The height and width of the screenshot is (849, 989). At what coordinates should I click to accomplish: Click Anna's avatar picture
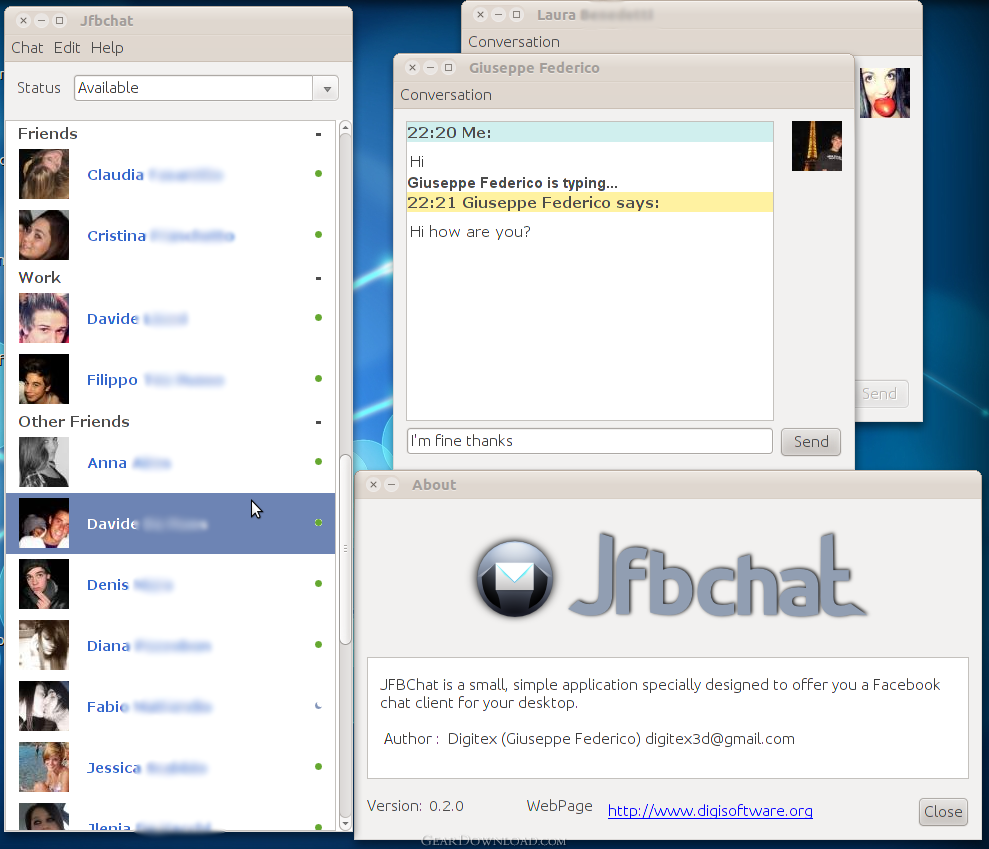click(44, 462)
